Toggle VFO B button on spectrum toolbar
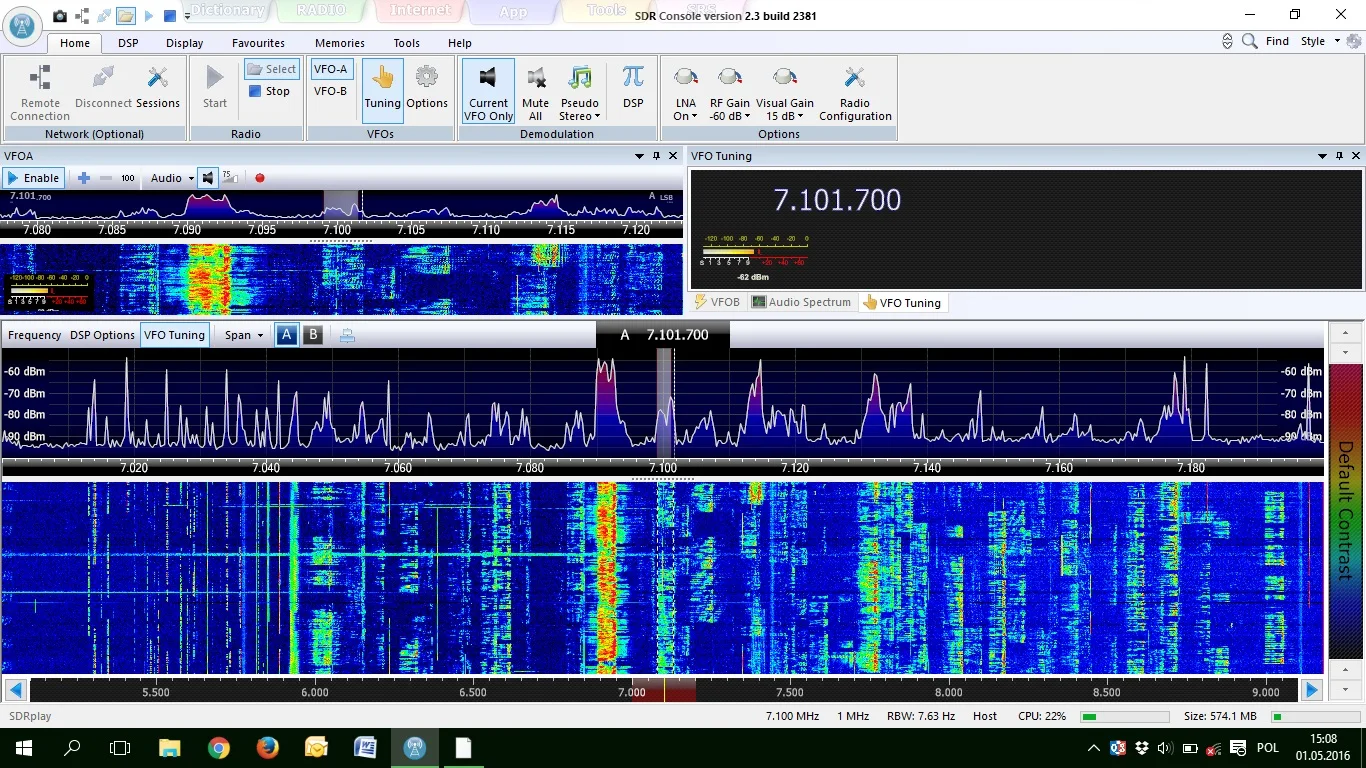The height and width of the screenshot is (768, 1366). click(313, 335)
